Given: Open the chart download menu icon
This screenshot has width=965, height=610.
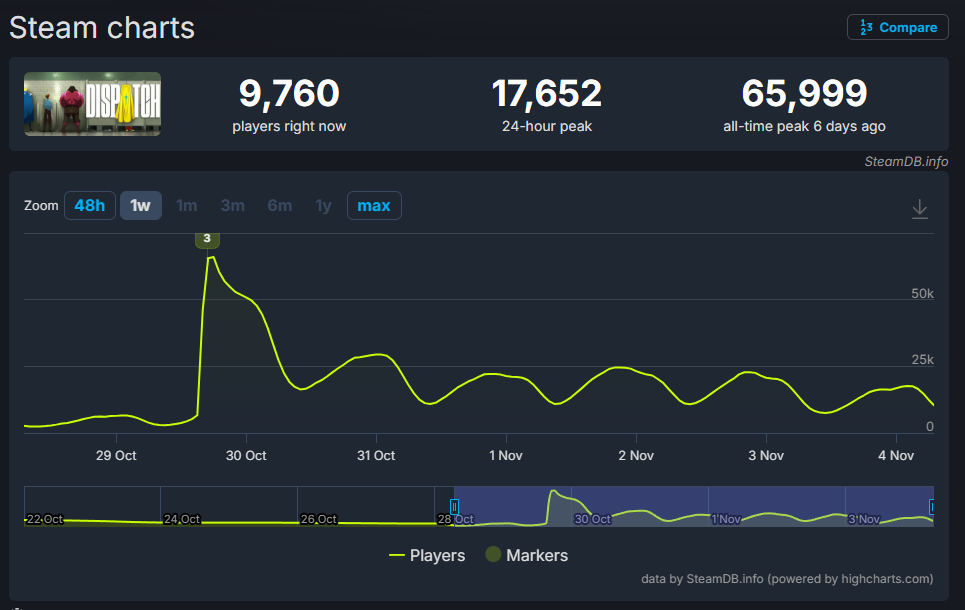Looking at the screenshot, I should (x=919, y=209).
